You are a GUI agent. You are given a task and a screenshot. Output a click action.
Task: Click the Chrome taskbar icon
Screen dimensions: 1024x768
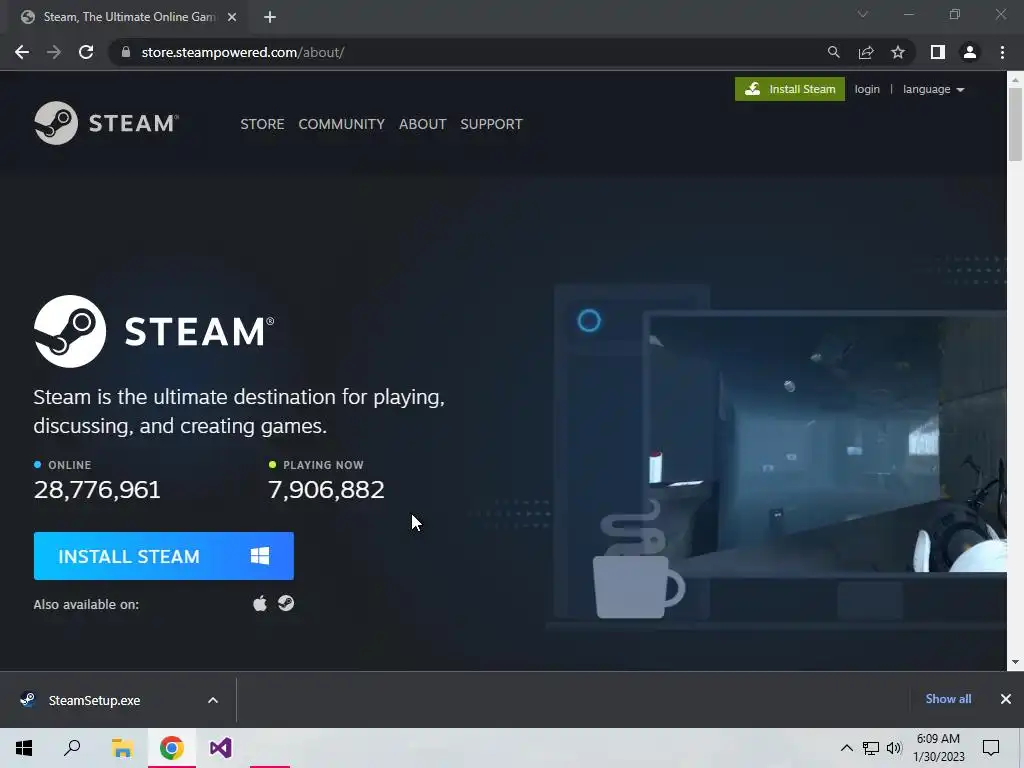pyautogui.click(x=172, y=748)
